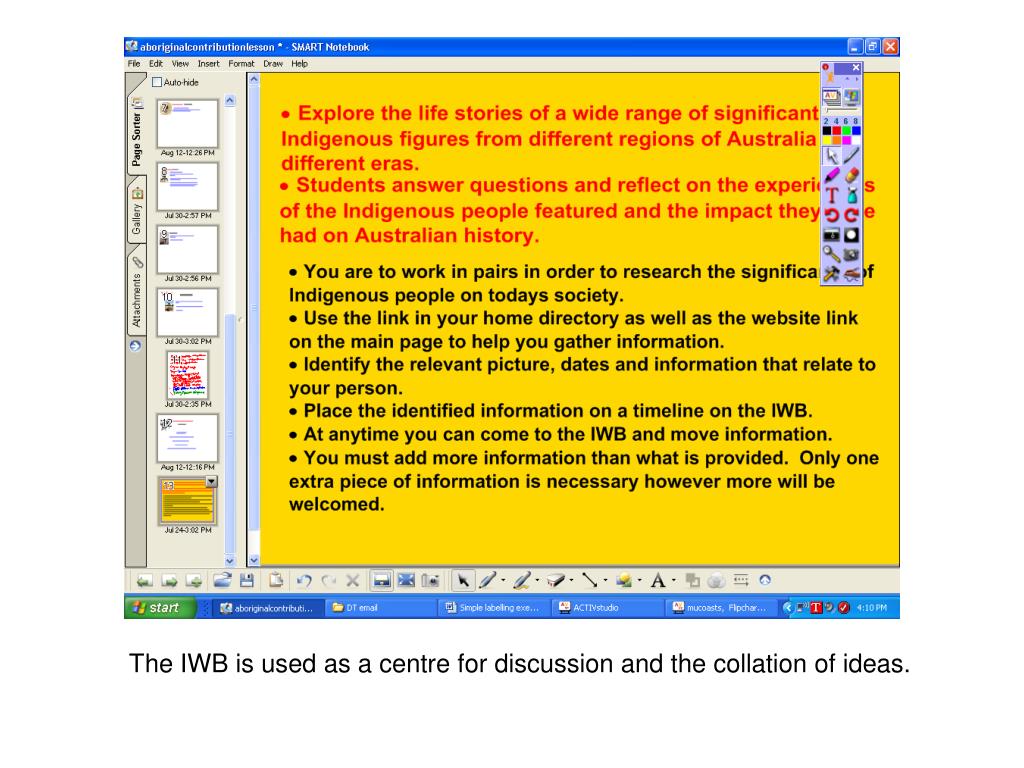Click the blue arrow below Attachments tab
Image resolution: width=1024 pixels, height=768 pixels.
[x=135, y=345]
